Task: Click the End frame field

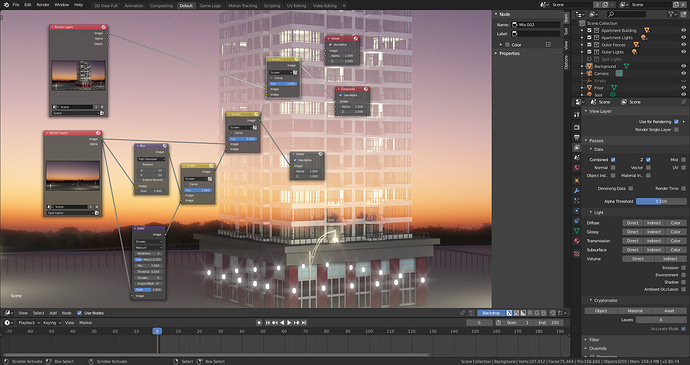Action: point(548,323)
